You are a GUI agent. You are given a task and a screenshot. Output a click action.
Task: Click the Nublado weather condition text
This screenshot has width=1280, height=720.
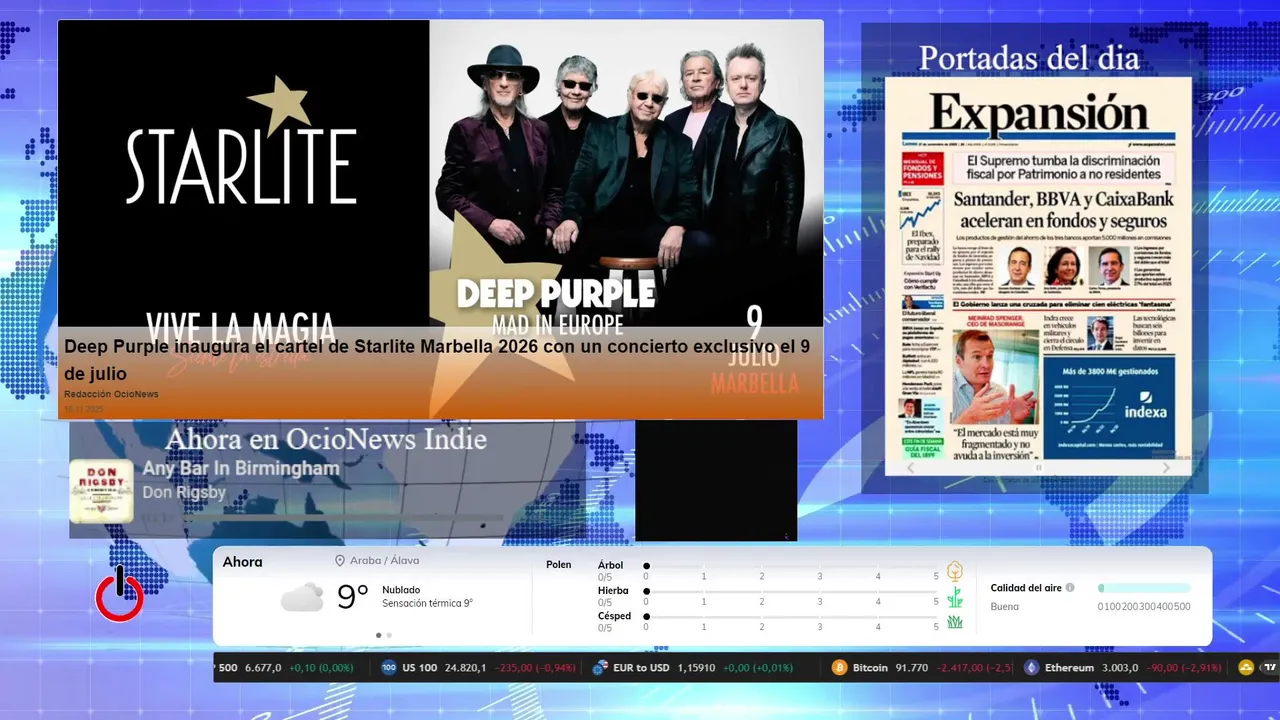pos(401,590)
